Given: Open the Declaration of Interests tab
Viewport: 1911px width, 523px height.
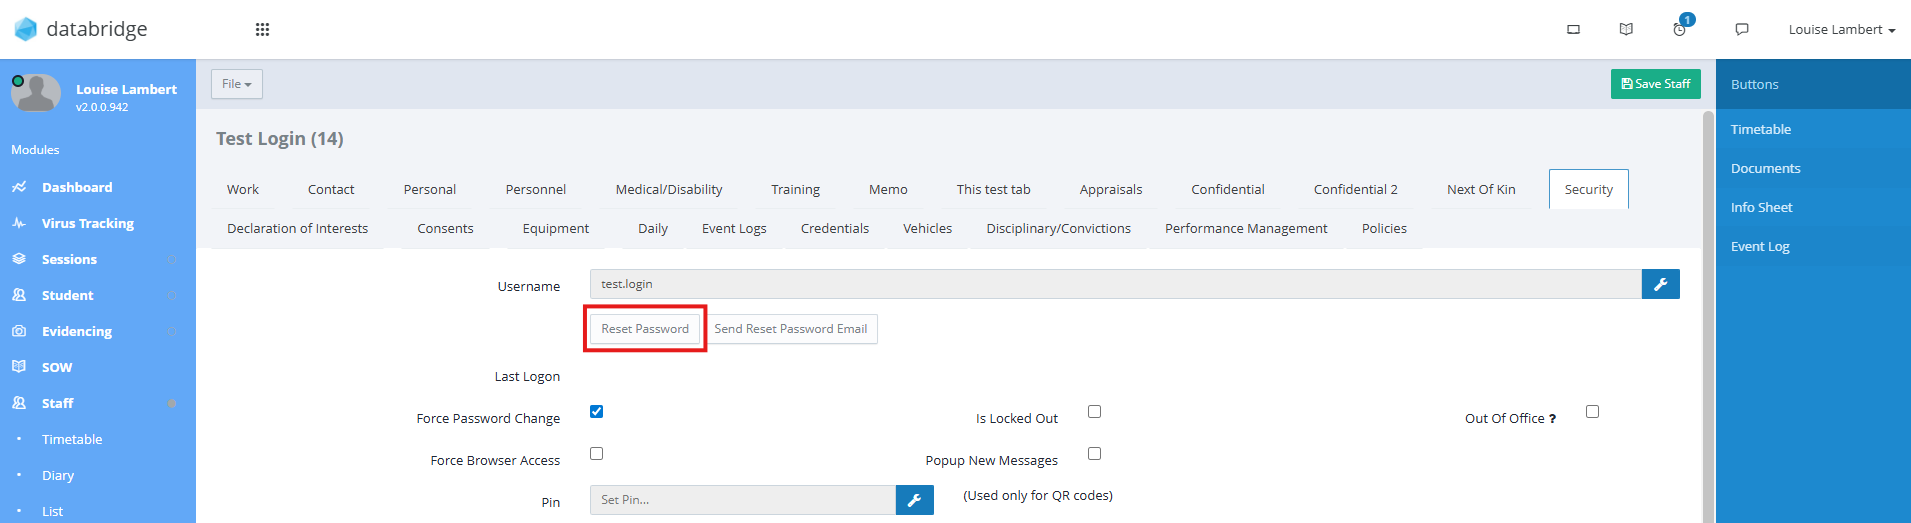Looking at the screenshot, I should (x=298, y=228).
